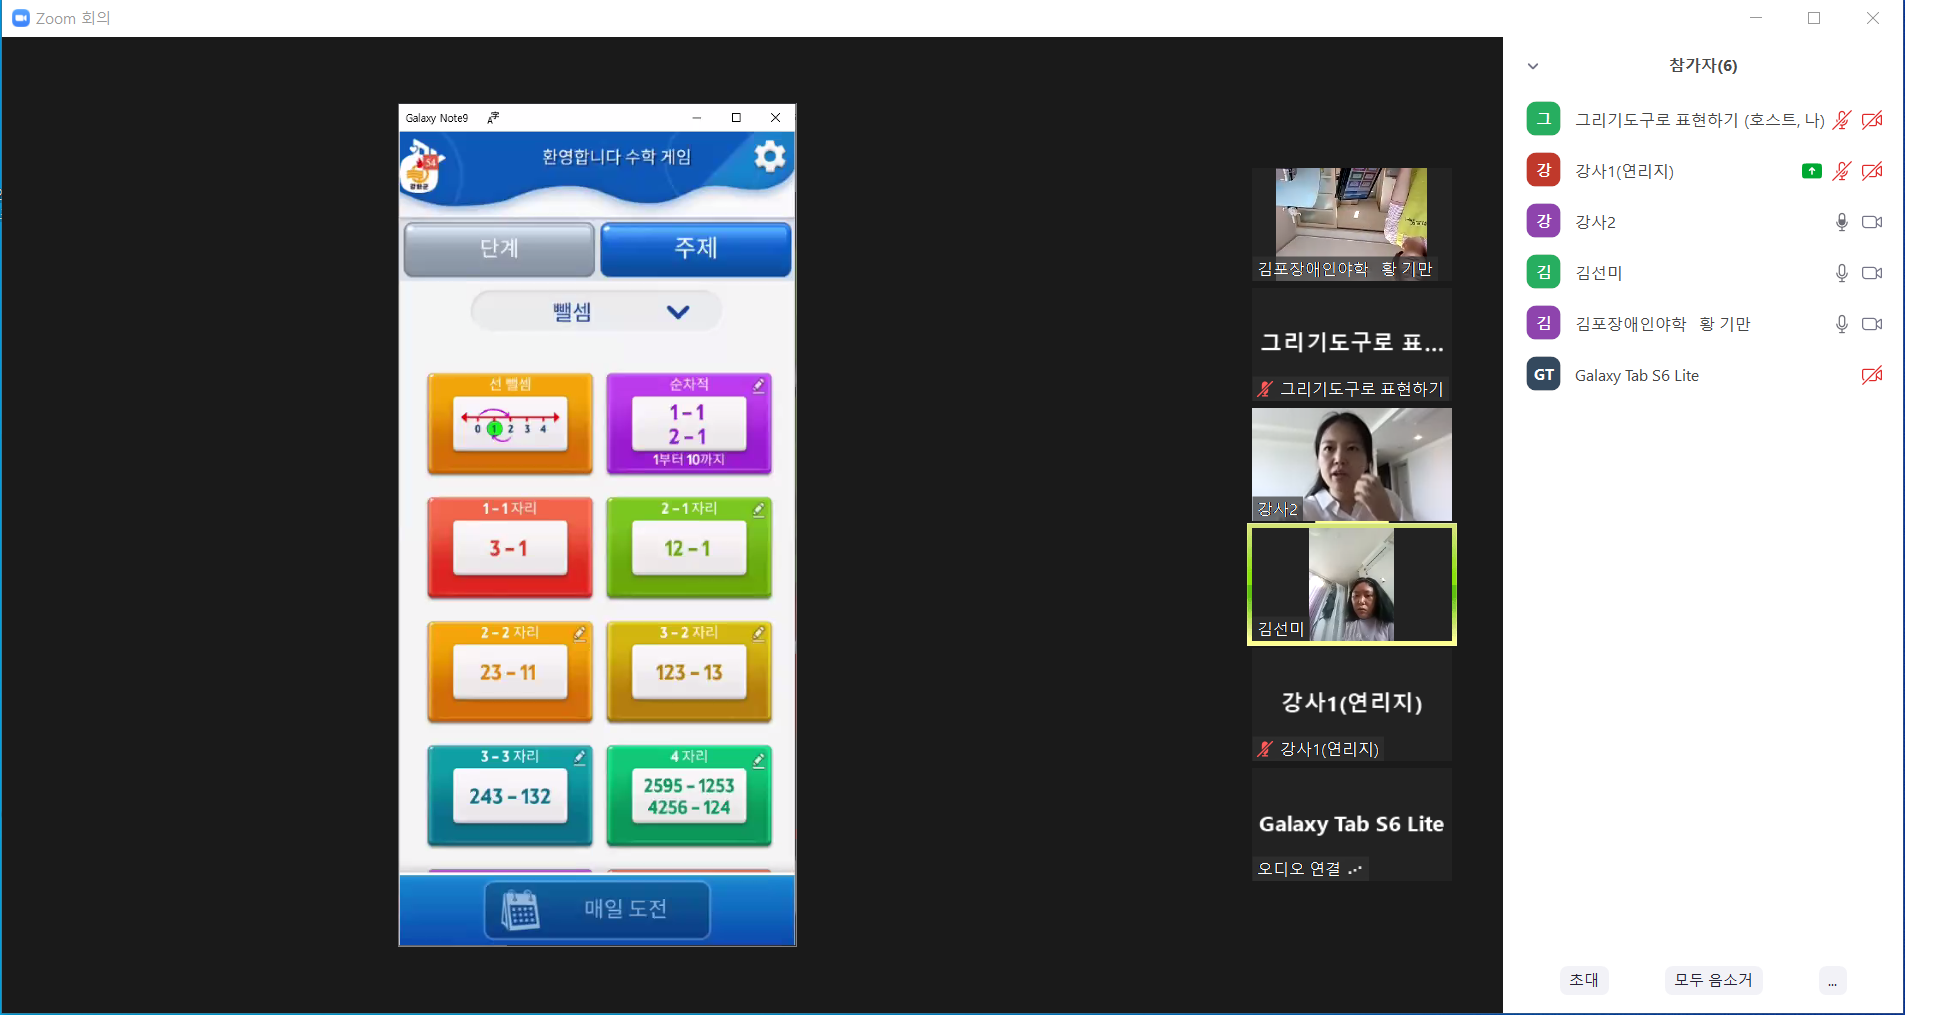The width and height of the screenshot is (1952, 1034).
Task: Click the video camera icon for 김포장애인야학 황 기만
Action: pos(1872,324)
